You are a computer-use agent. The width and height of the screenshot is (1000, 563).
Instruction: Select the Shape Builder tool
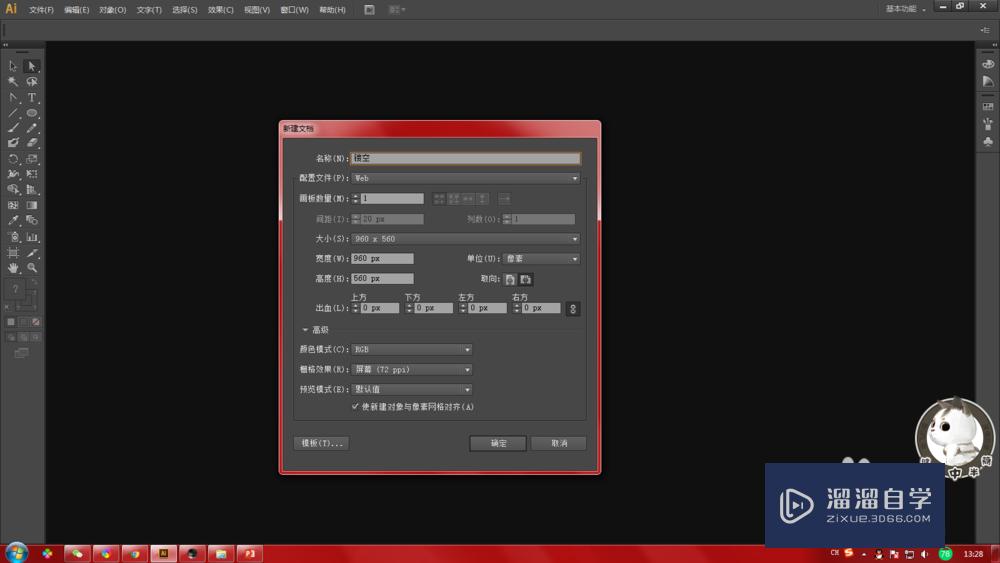(x=13, y=189)
